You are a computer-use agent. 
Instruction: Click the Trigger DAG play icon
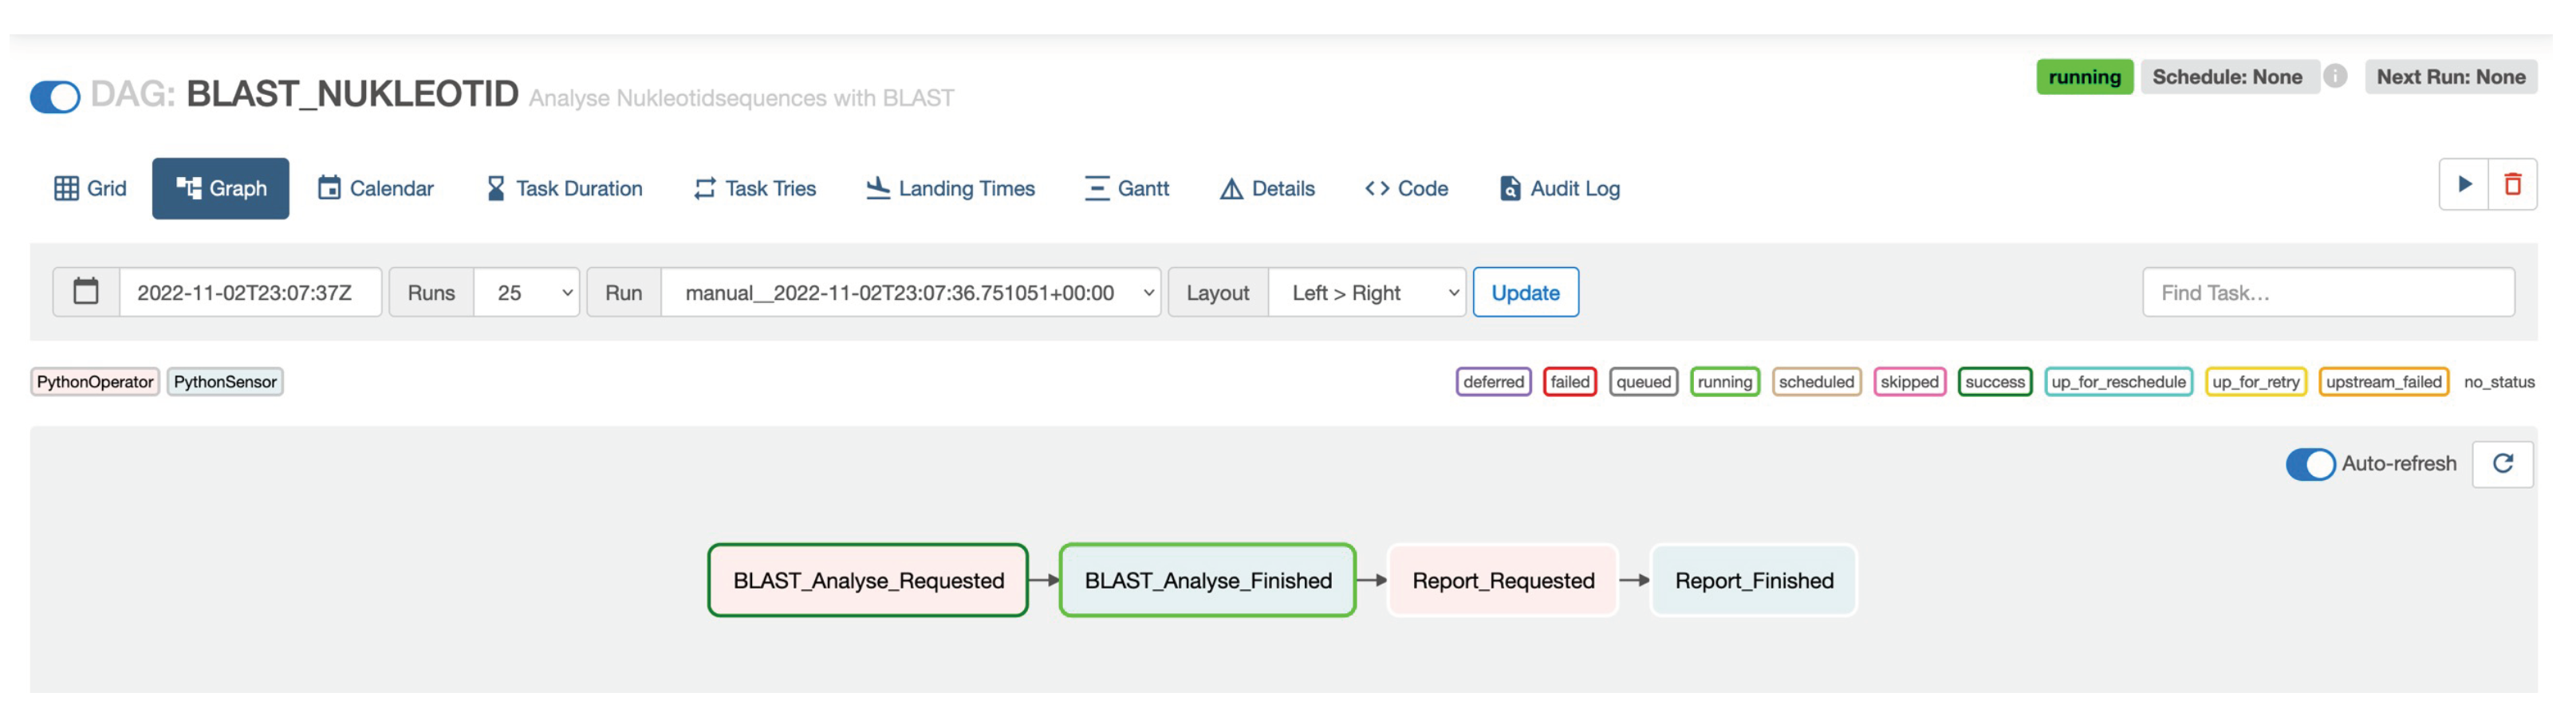coord(2464,184)
